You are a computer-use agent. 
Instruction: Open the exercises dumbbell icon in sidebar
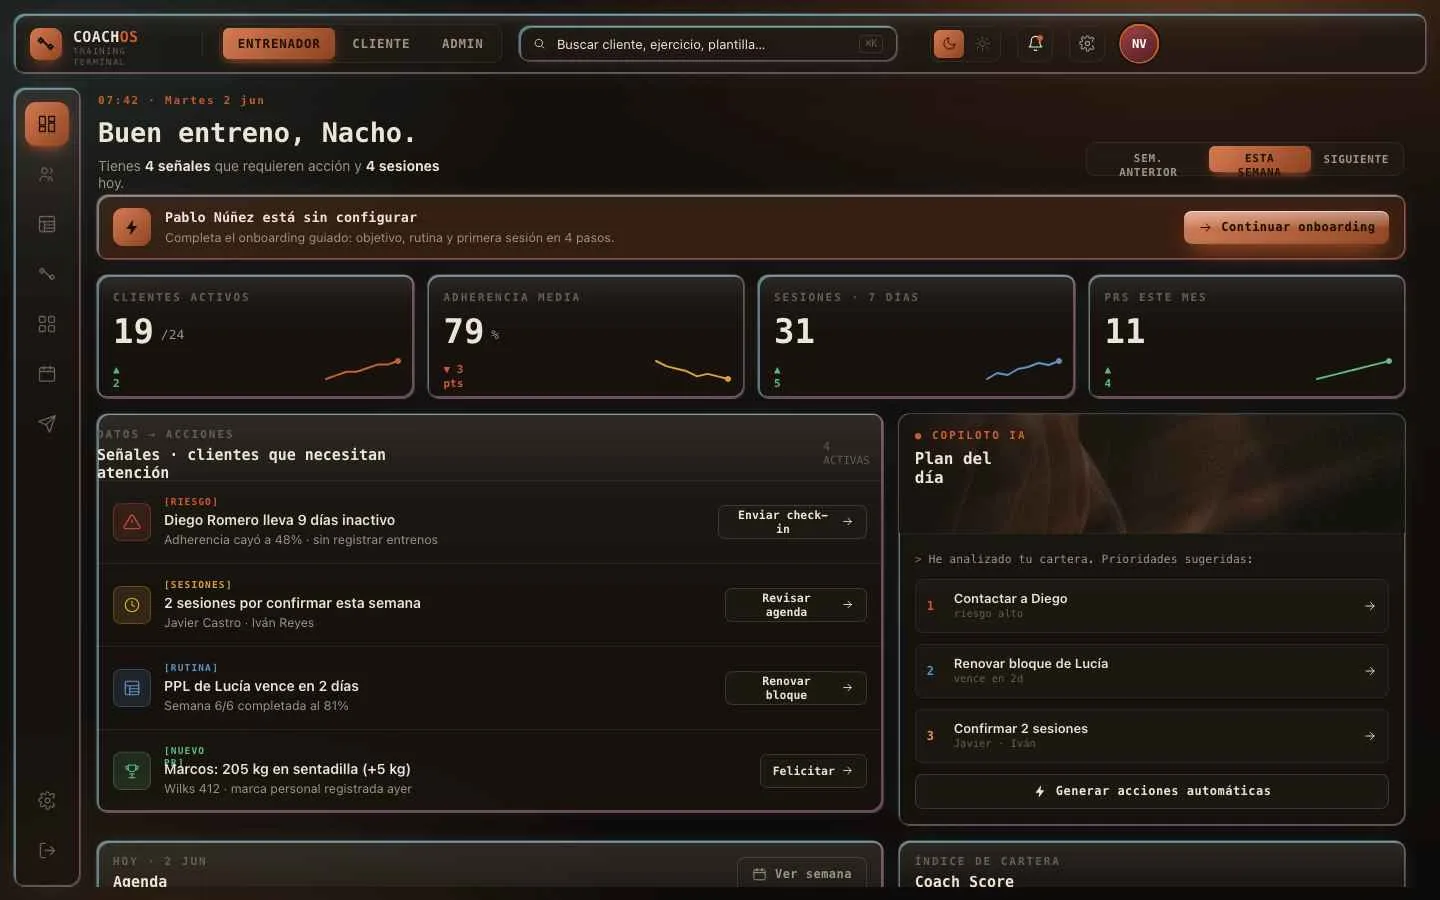(47, 274)
